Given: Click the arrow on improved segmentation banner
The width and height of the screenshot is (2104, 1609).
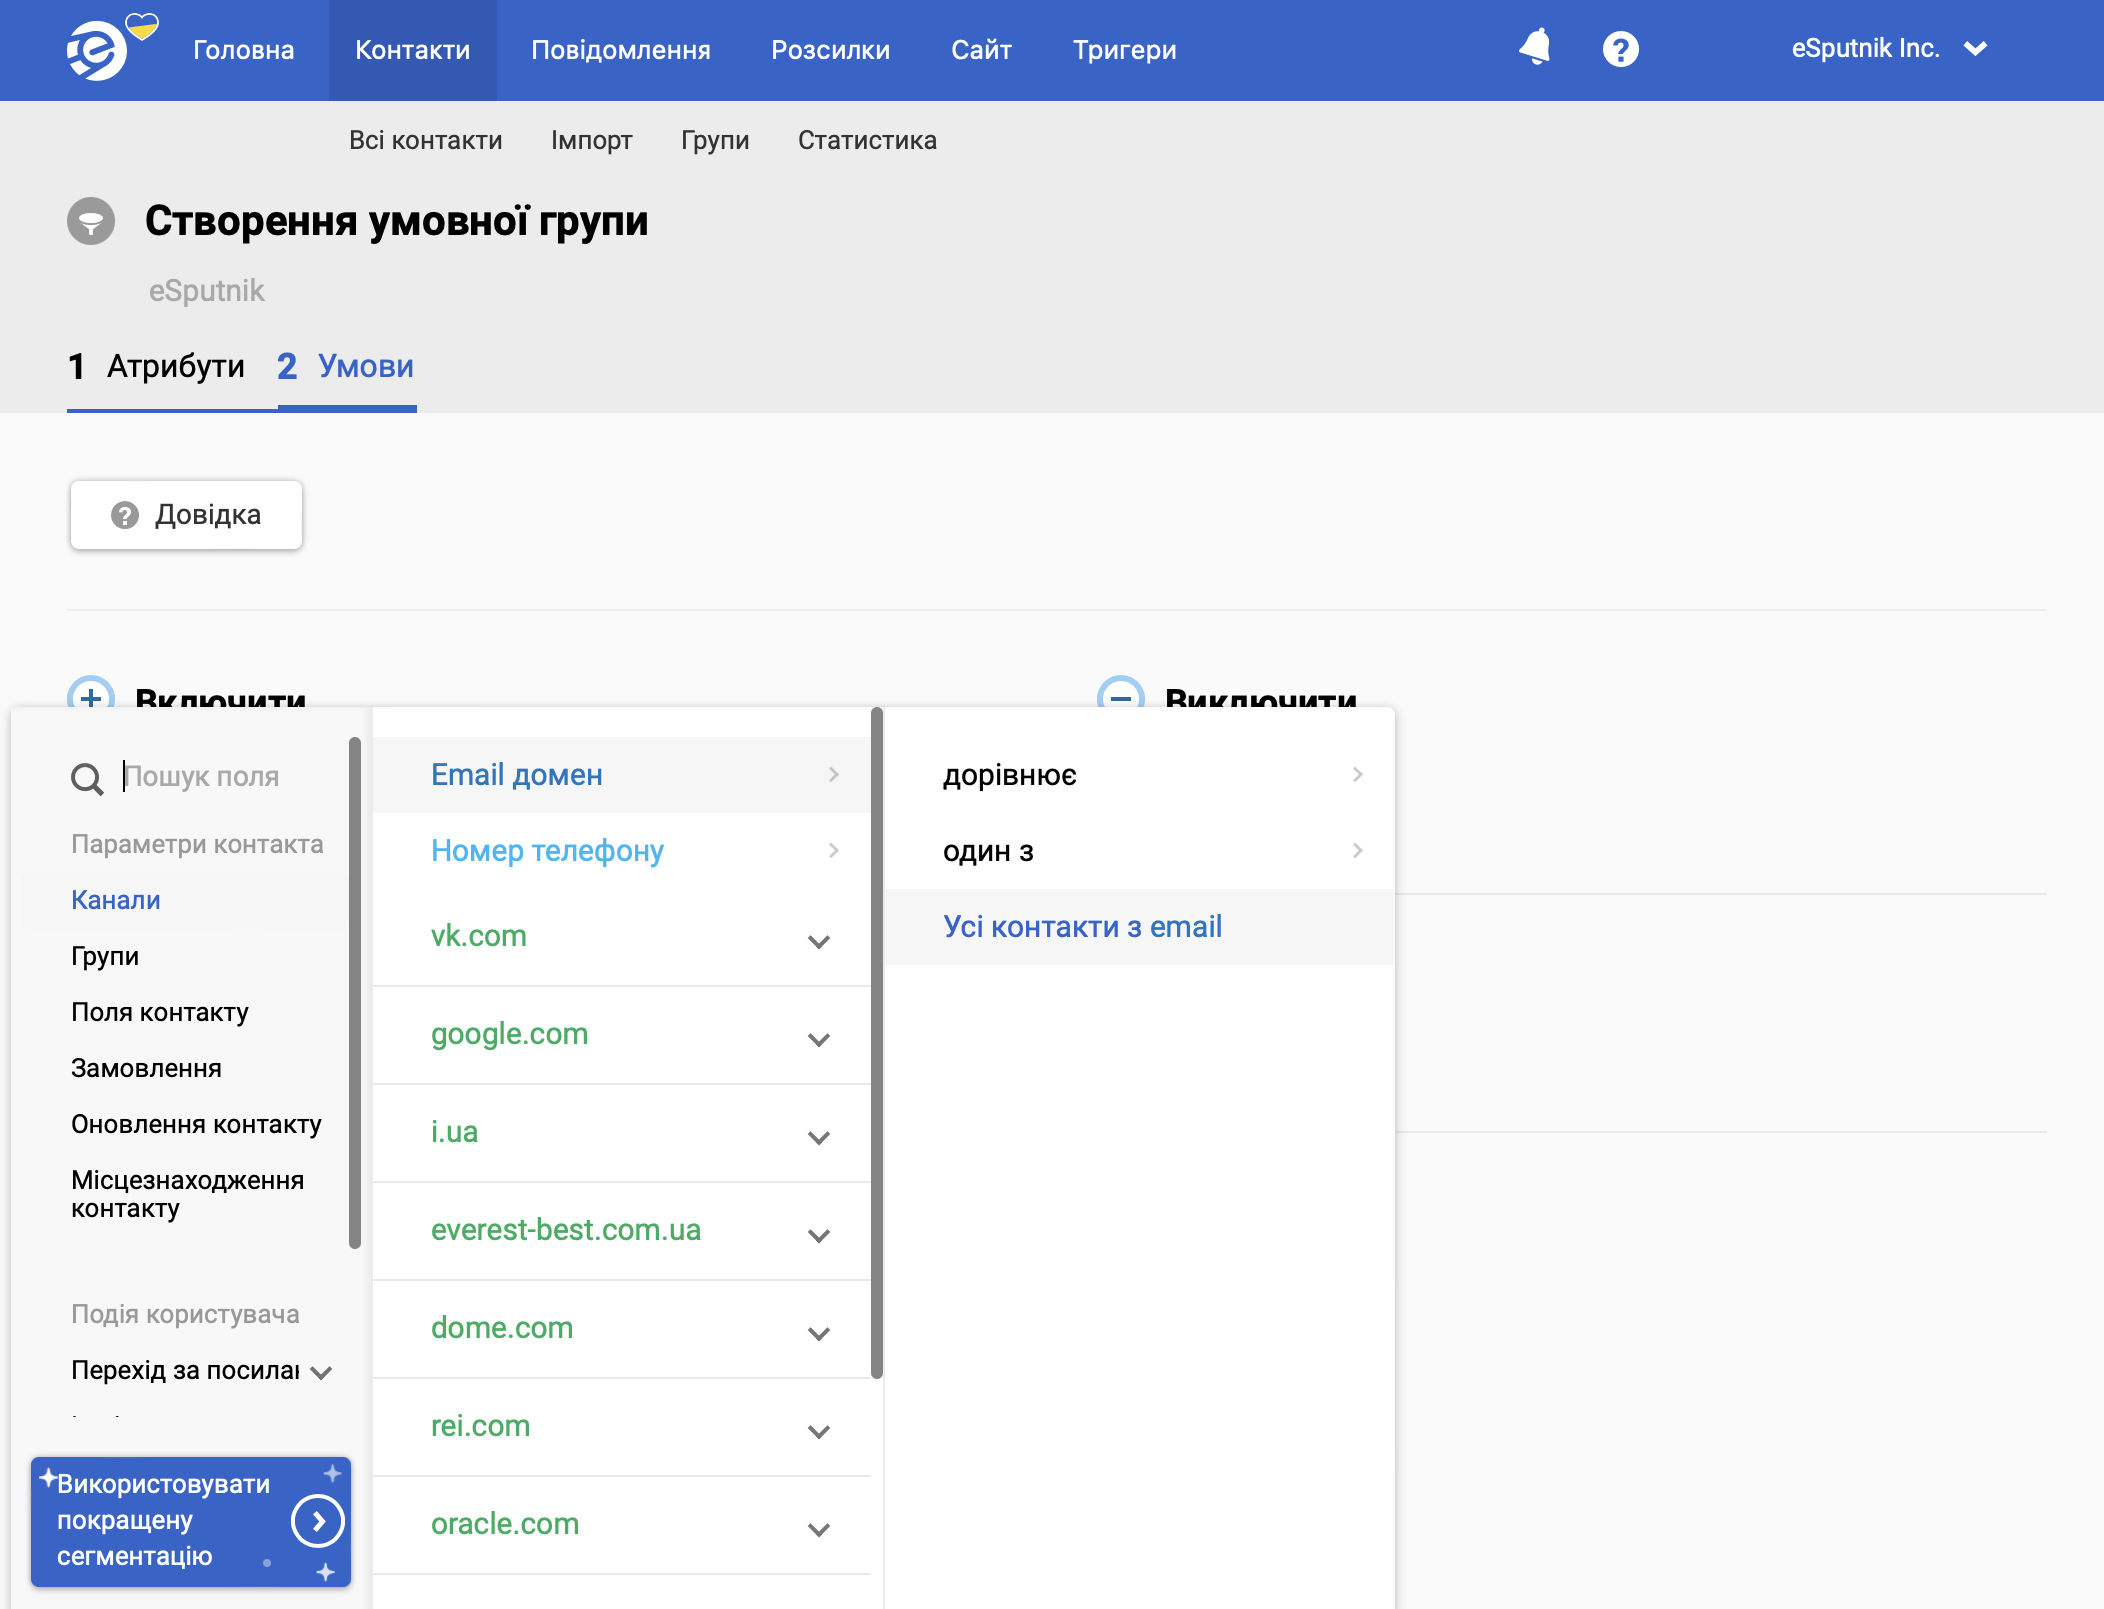Looking at the screenshot, I should click(x=318, y=1521).
